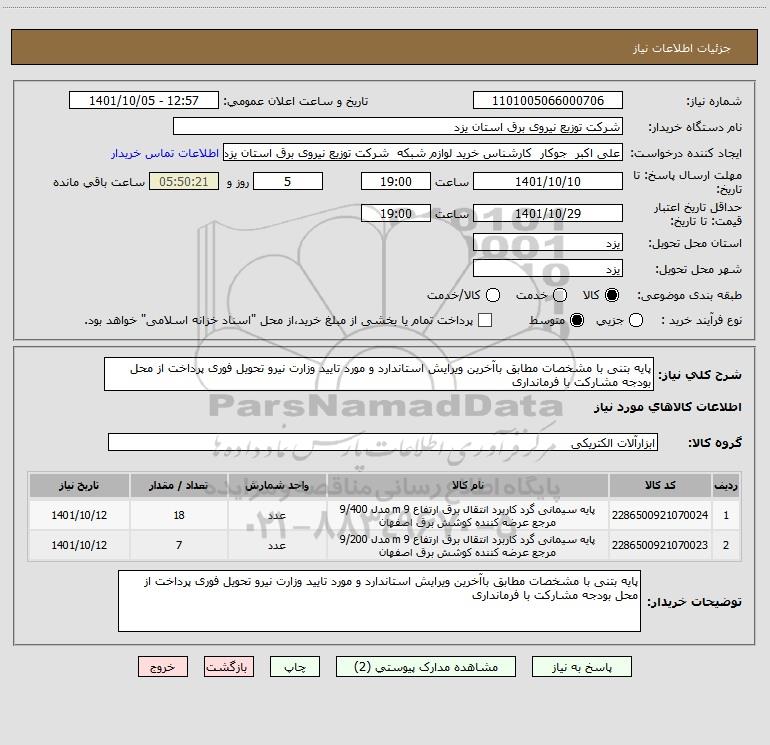Click the اطلاعات کالاهای مورد نیاز heading

[x=667, y=407]
